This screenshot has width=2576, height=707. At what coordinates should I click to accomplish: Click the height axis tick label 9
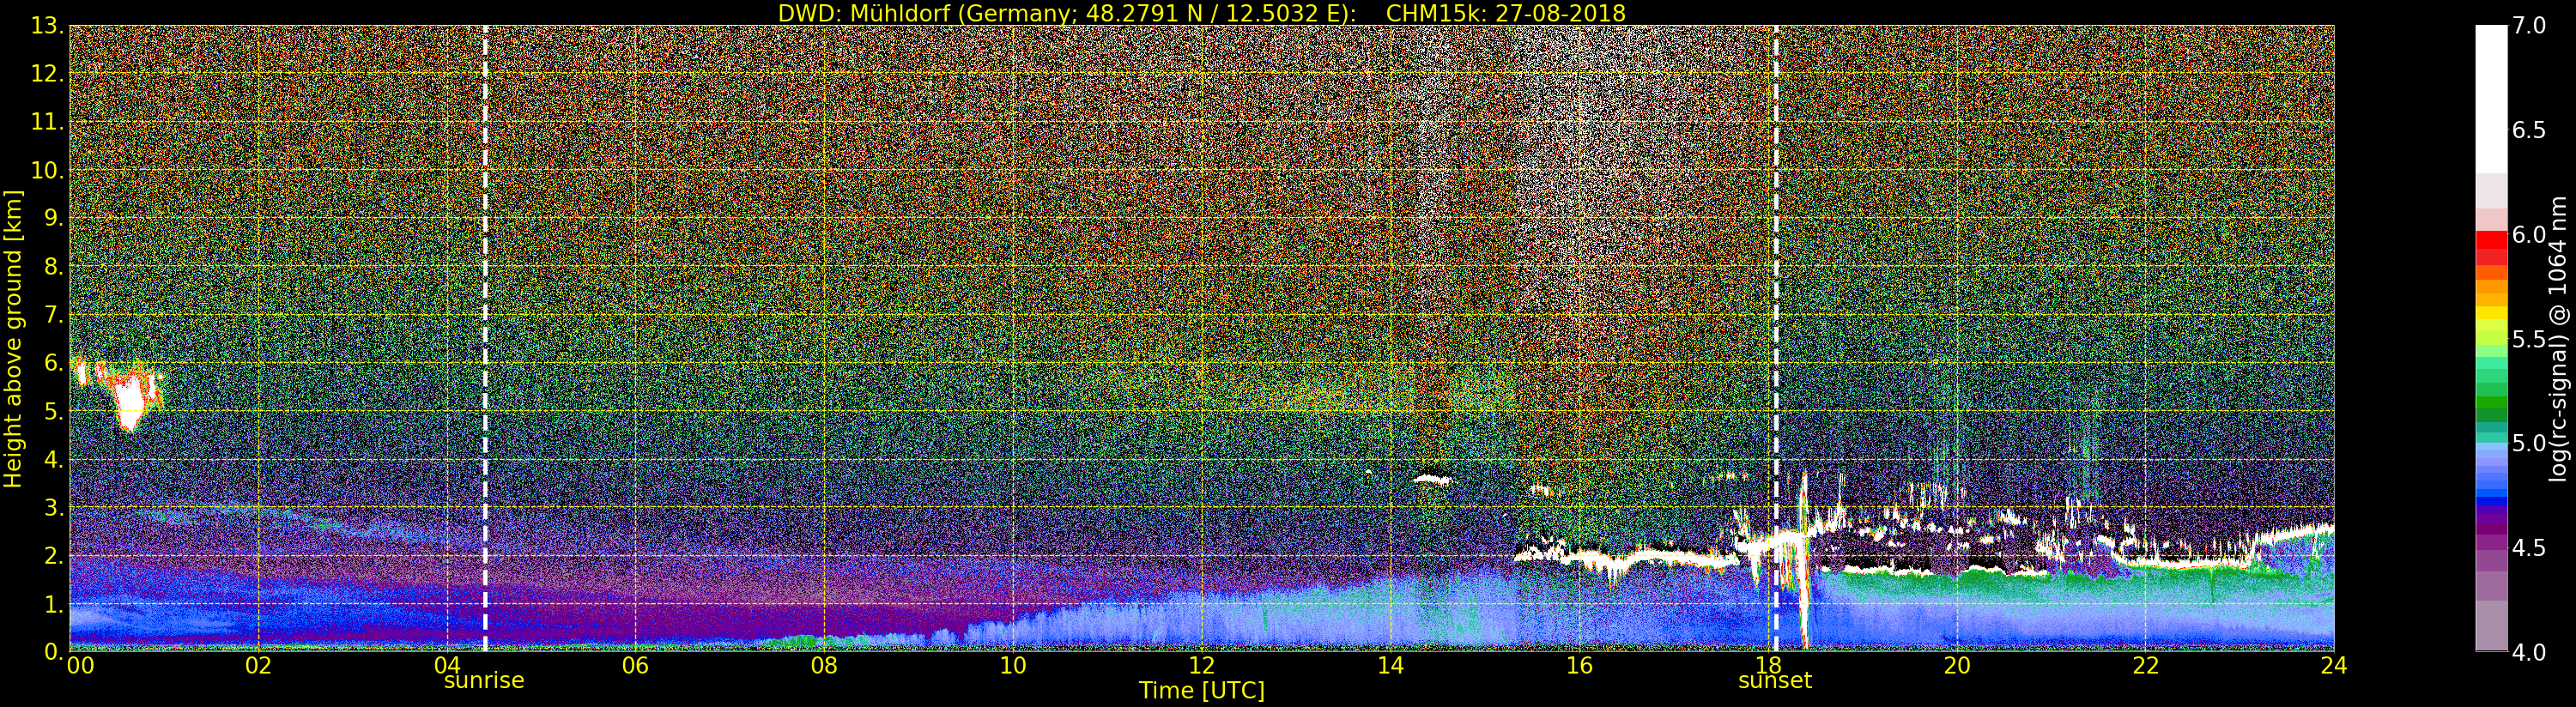point(55,218)
